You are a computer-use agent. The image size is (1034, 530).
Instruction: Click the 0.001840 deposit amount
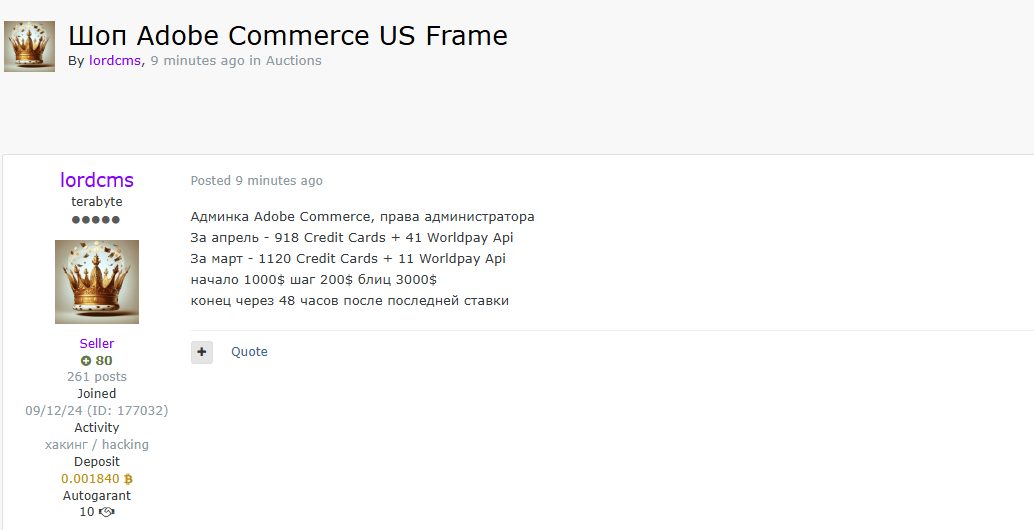(x=90, y=479)
